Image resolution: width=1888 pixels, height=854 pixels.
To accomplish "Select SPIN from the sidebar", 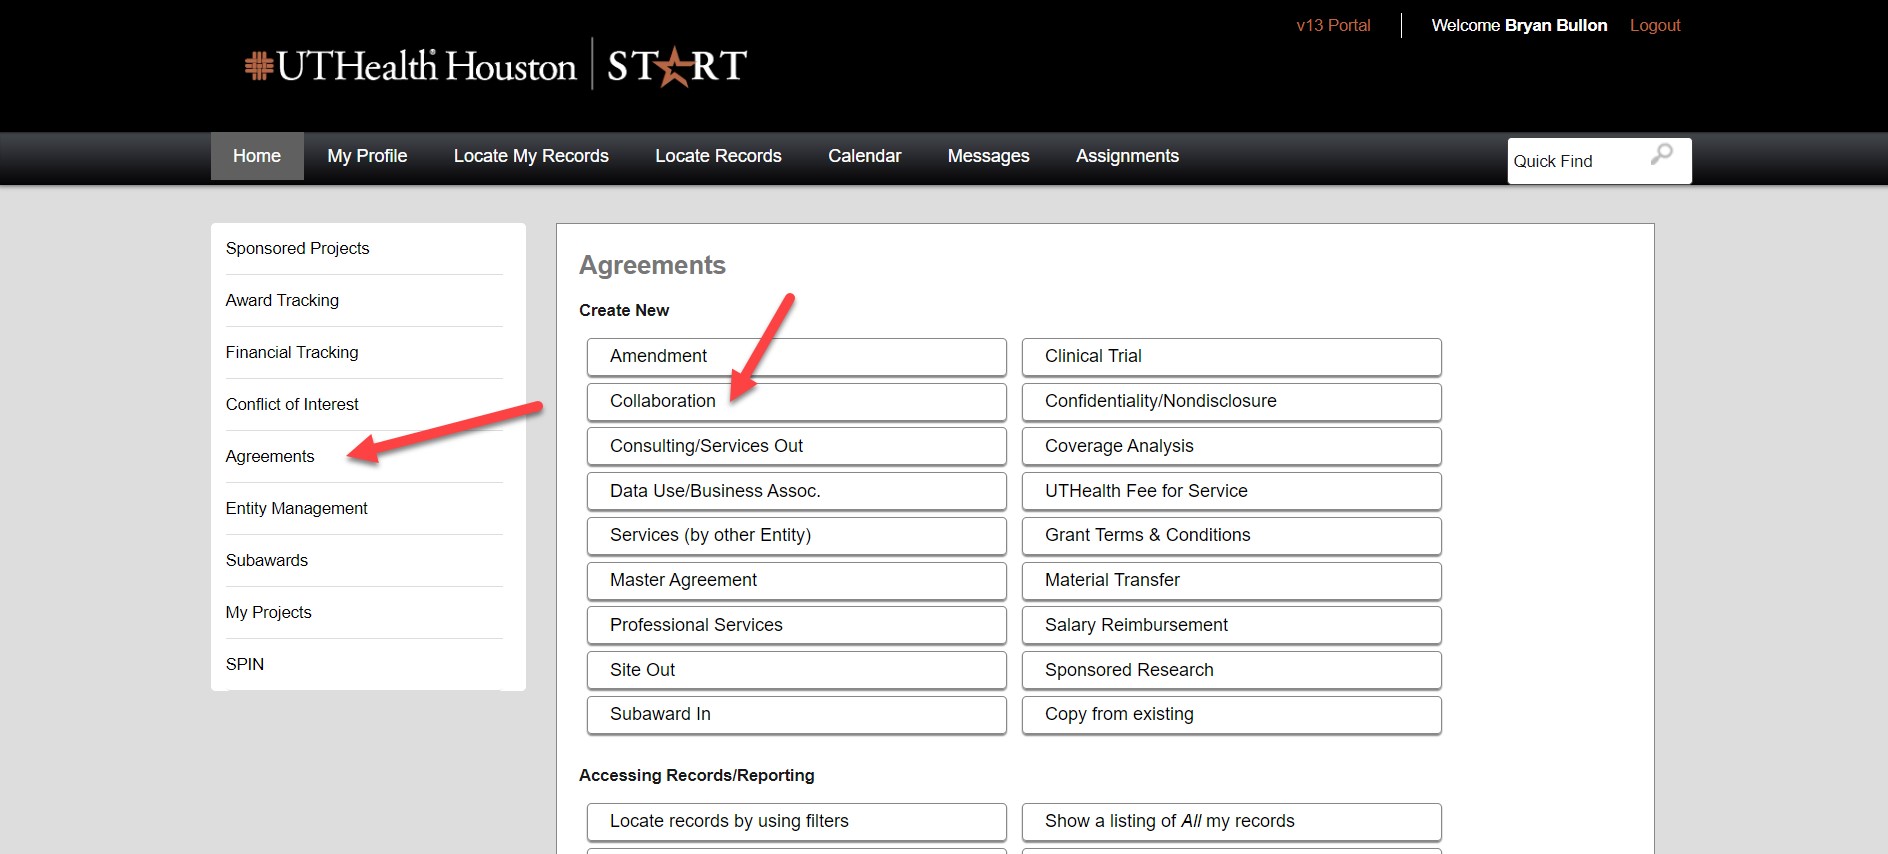I will 245,664.
